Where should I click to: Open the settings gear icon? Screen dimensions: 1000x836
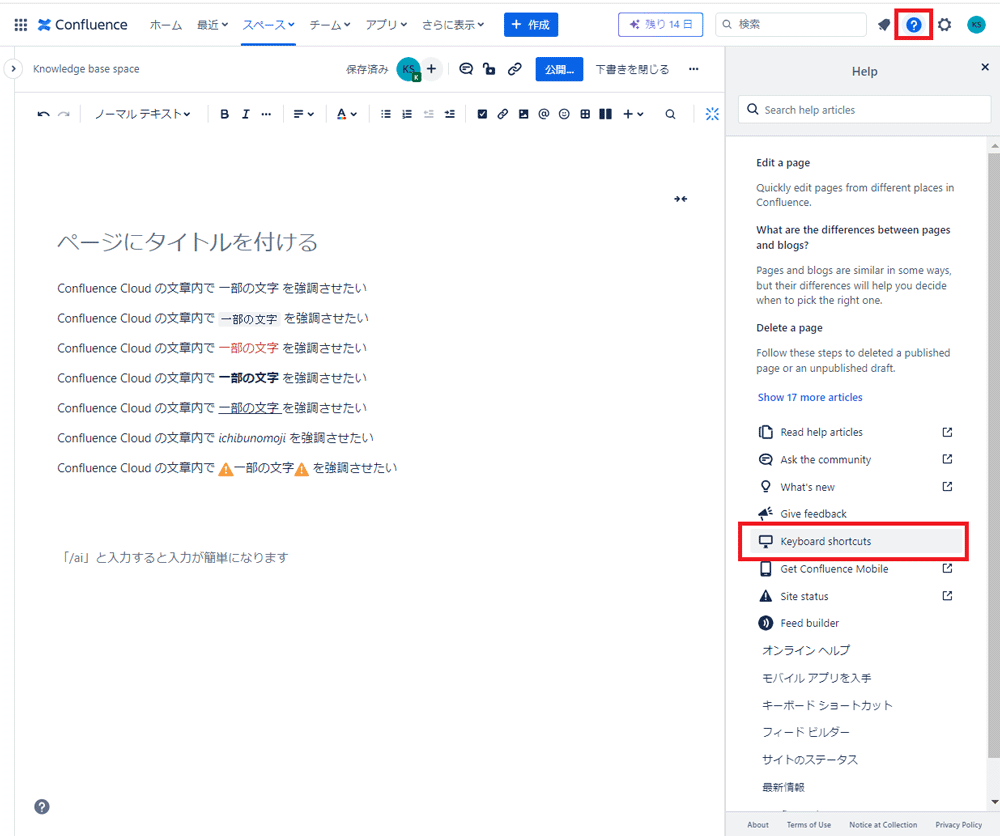click(x=944, y=25)
